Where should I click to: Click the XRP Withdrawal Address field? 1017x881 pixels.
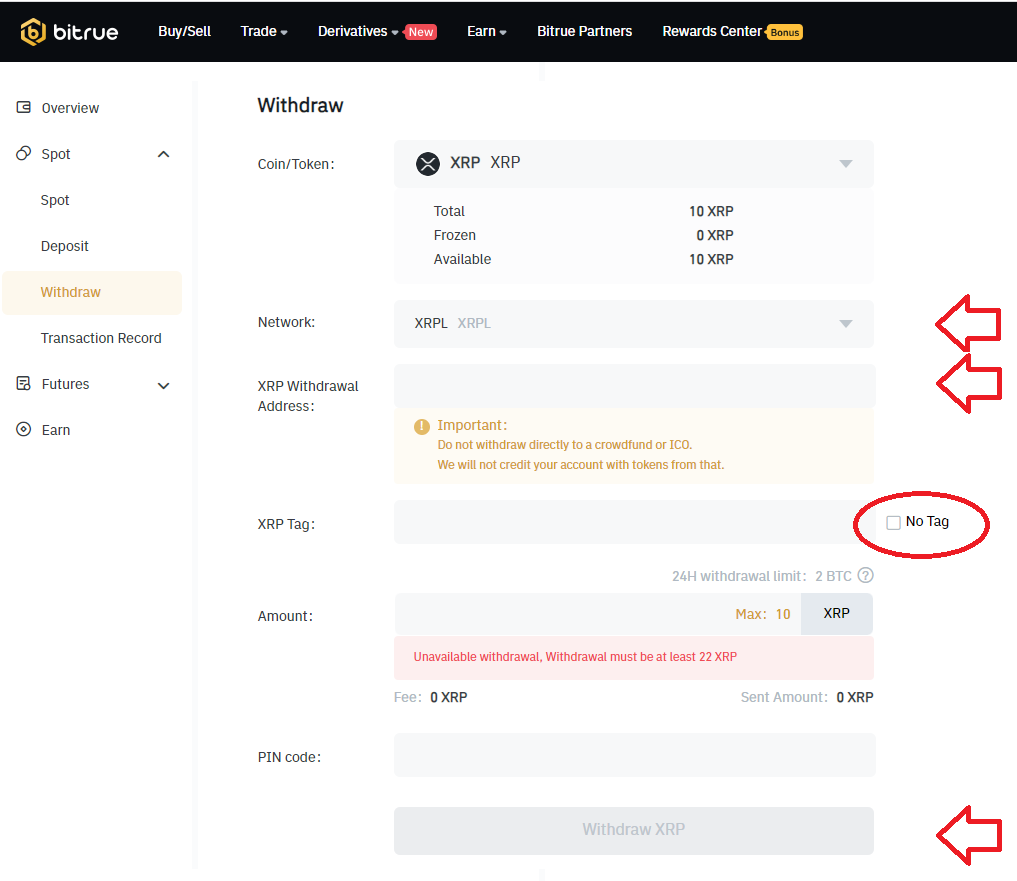click(x=634, y=386)
